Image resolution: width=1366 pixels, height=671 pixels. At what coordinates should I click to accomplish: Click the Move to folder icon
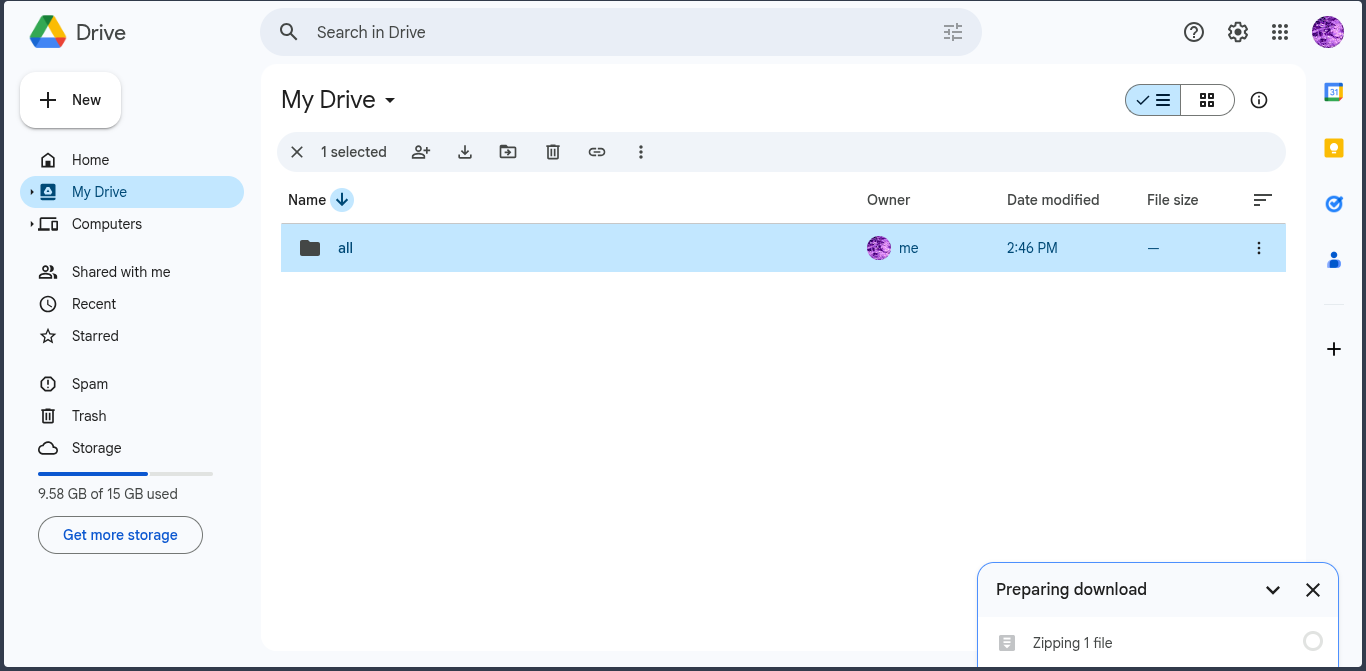click(508, 152)
